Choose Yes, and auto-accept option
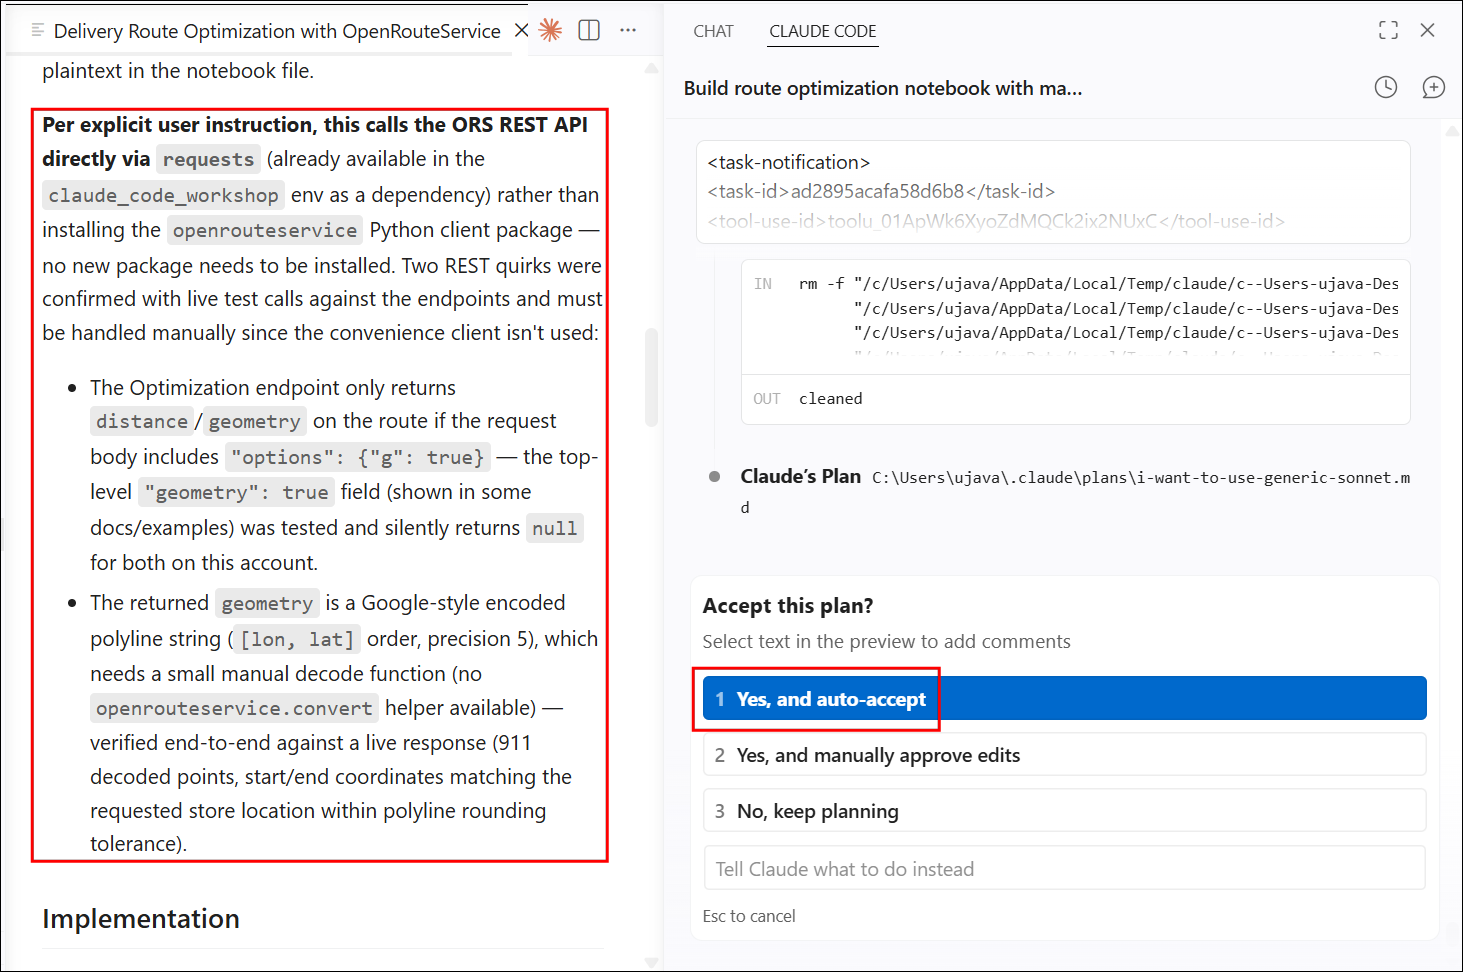This screenshot has width=1463, height=972. click(x=1064, y=699)
